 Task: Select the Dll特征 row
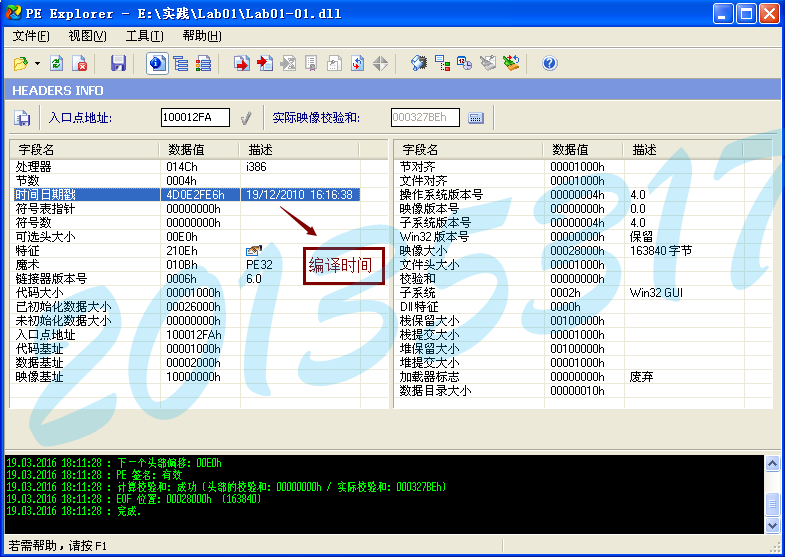point(571,307)
